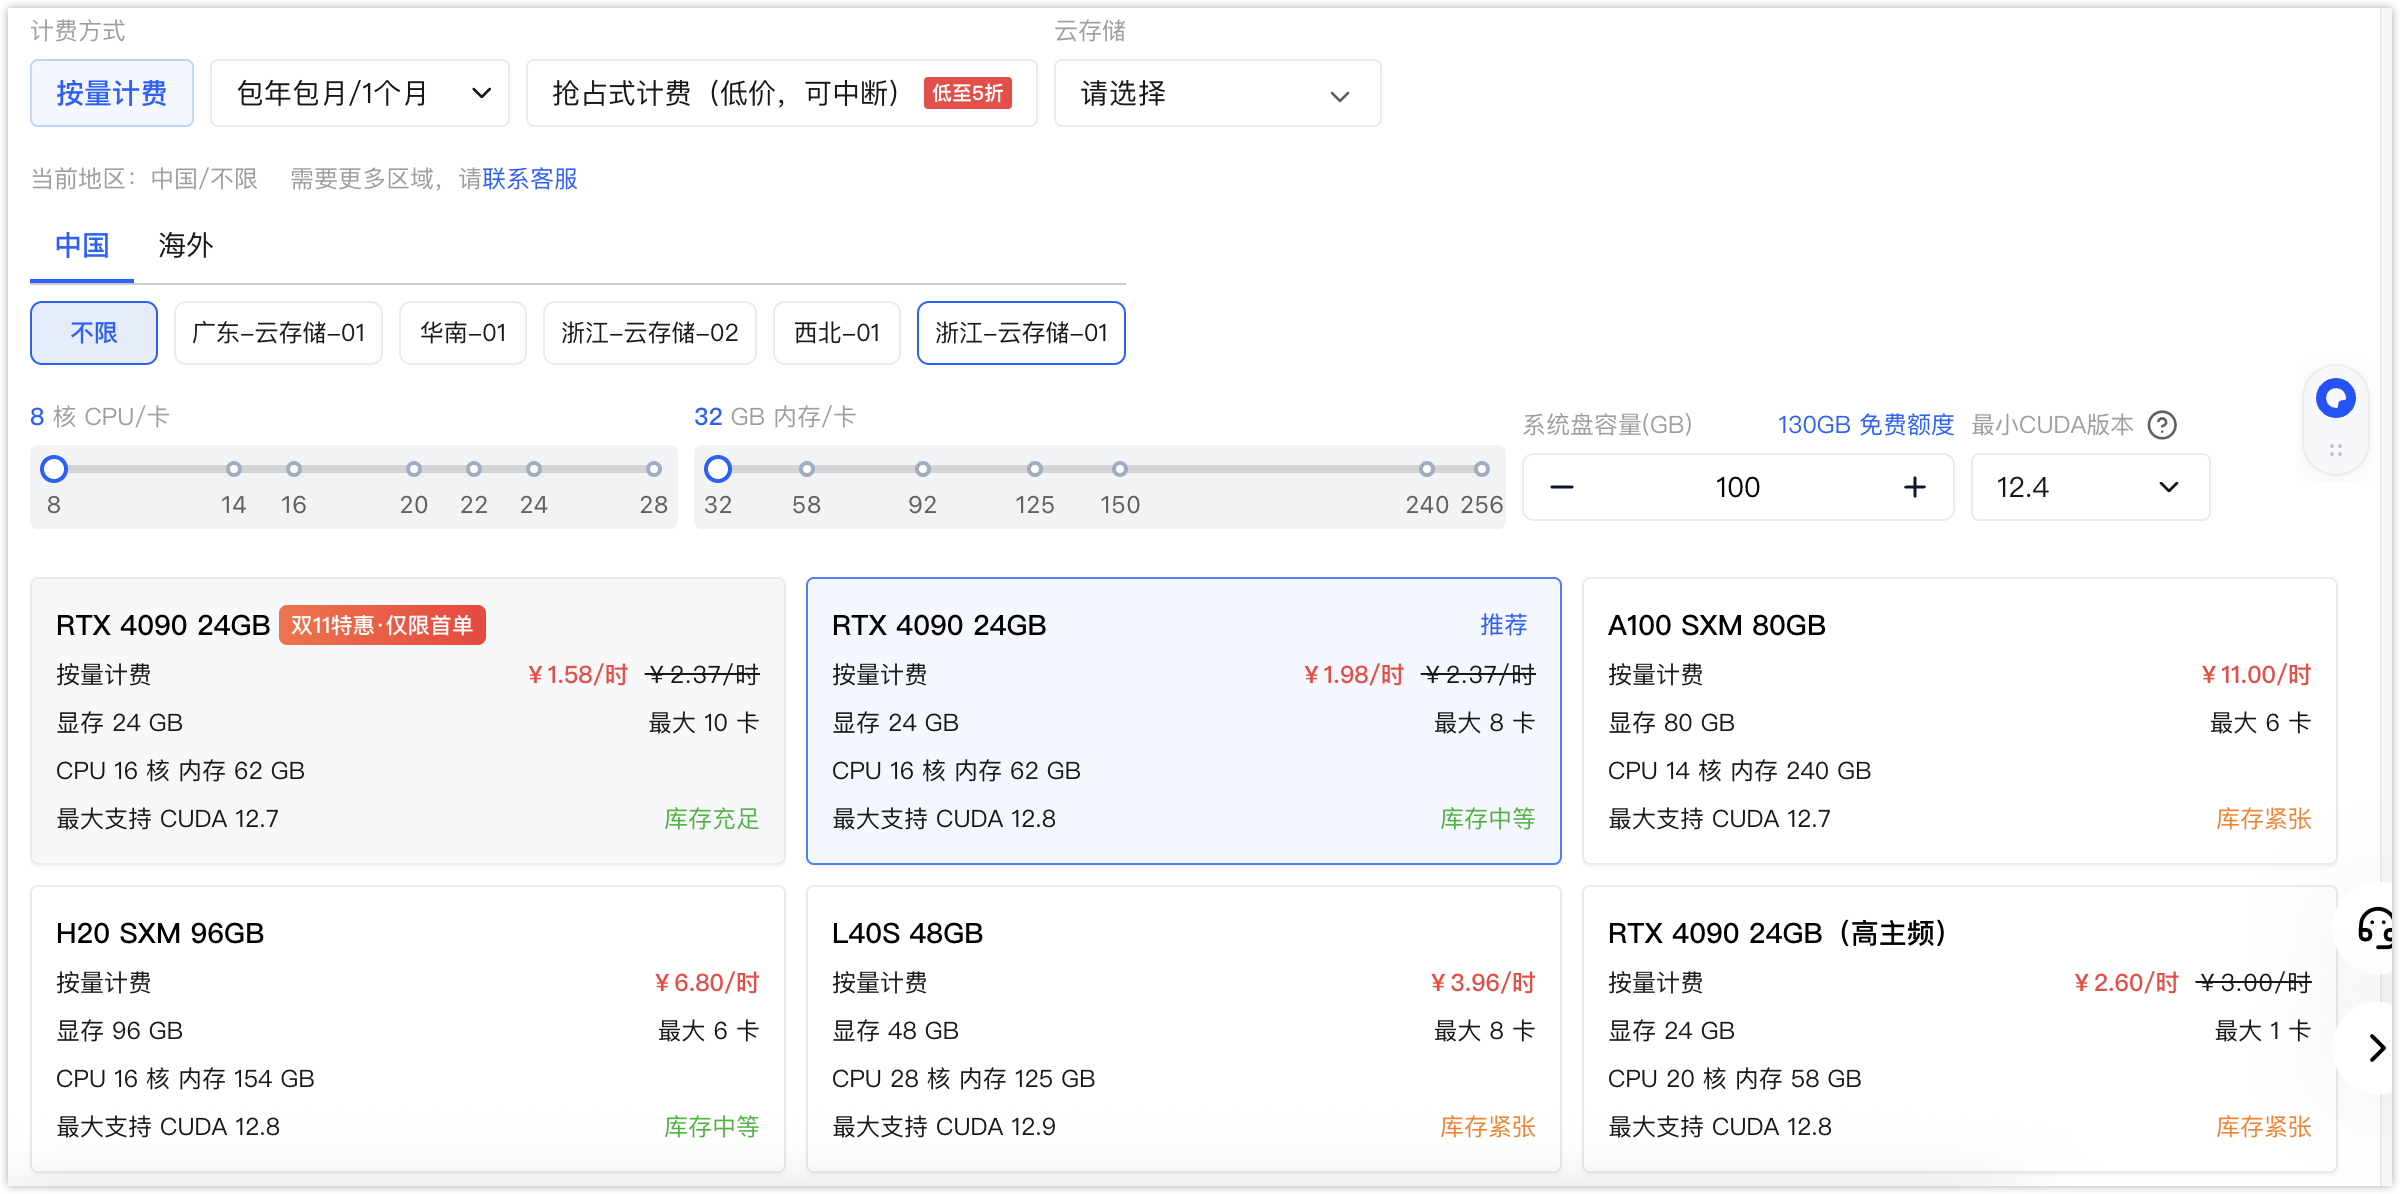The image size is (2400, 1194).
Task: Expand the CUDA version 12.4 dropdown
Action: (x=2089, y=487)
